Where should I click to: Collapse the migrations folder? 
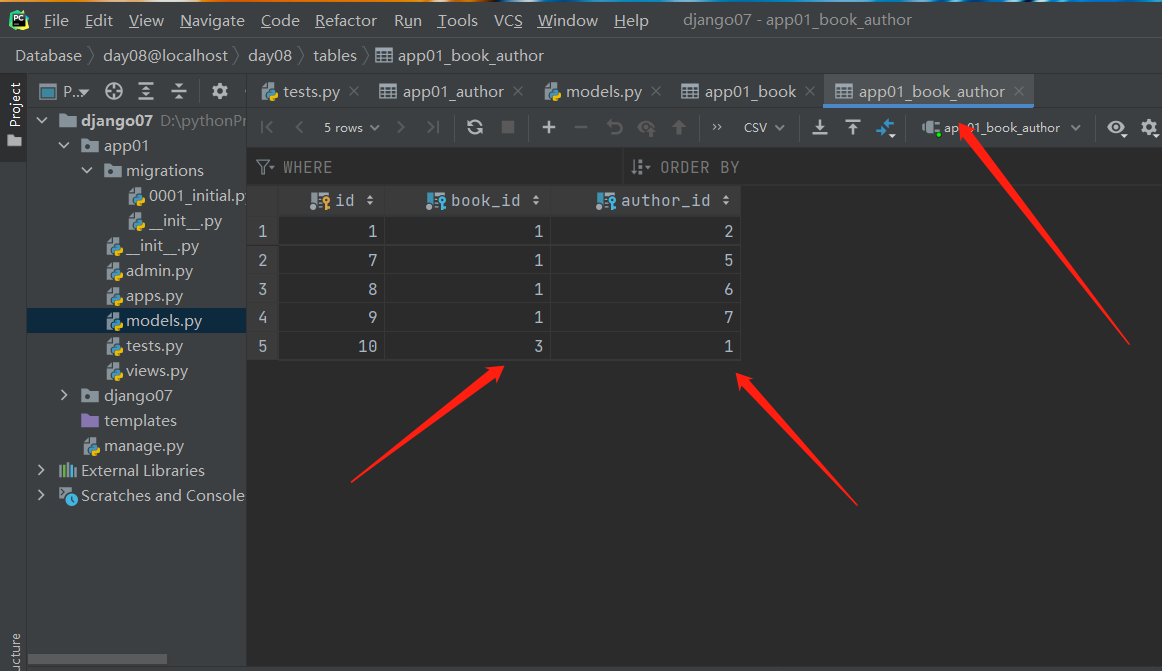pos(87,171)
